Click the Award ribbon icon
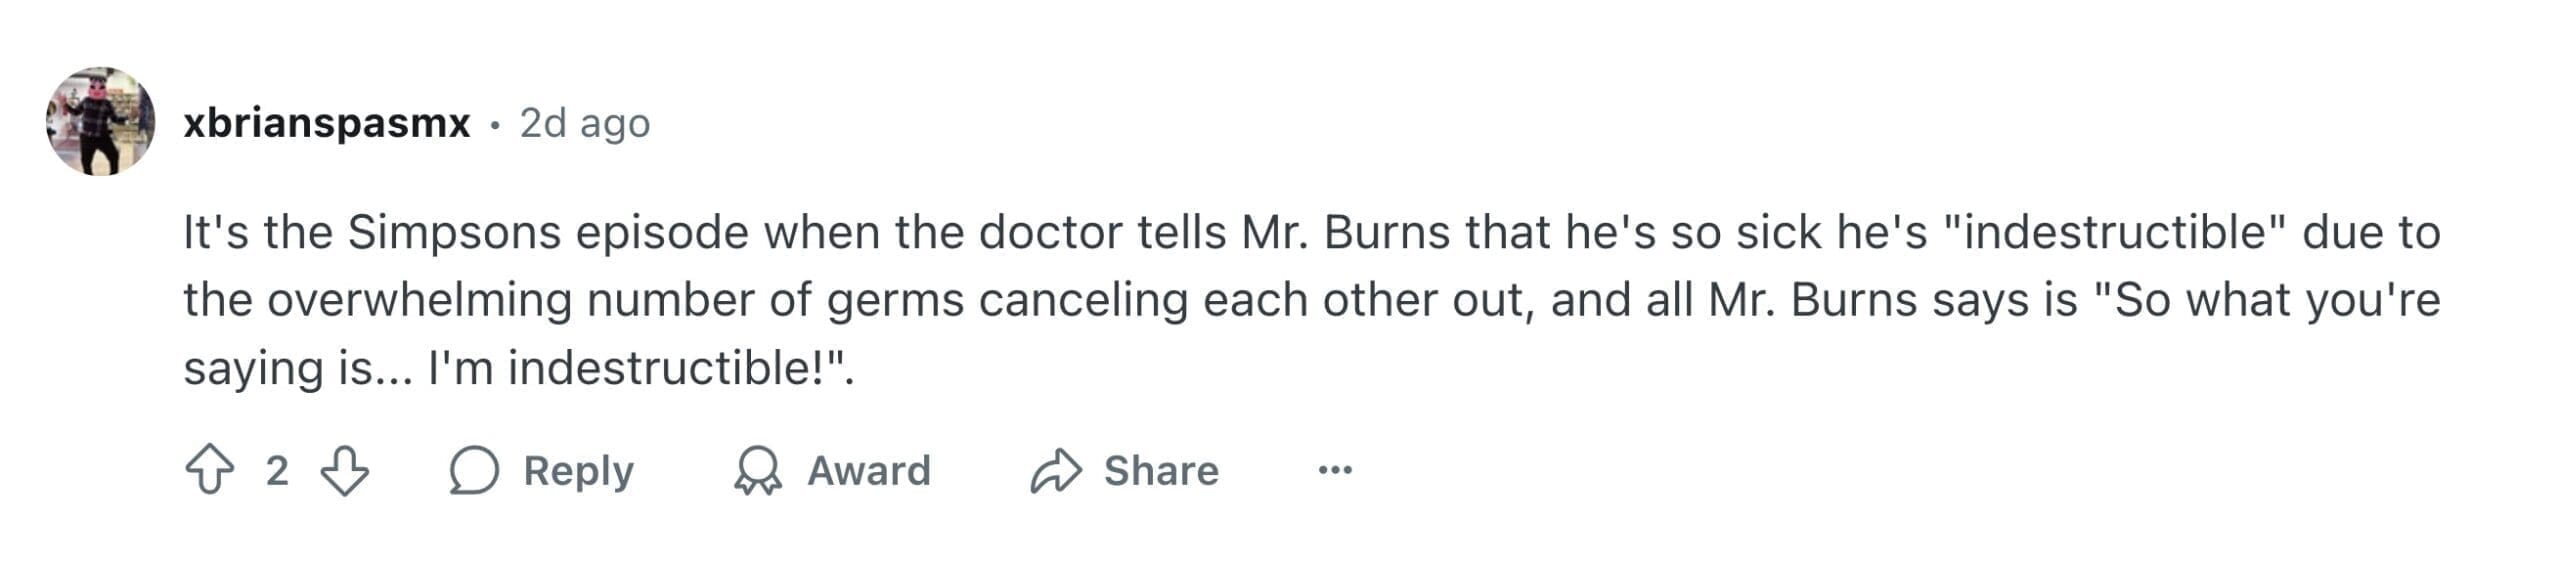The height and width of the screenshot is (563, 2560). [758, 470]
